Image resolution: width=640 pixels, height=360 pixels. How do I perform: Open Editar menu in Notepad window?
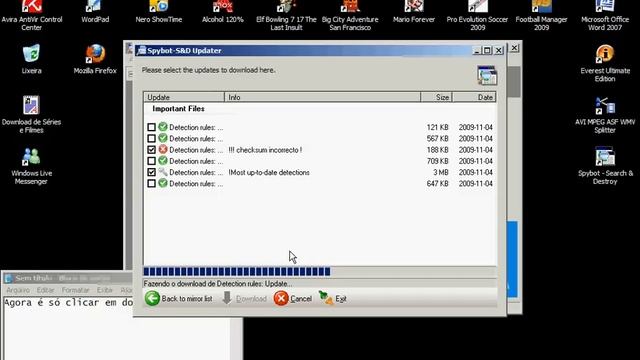click(x=45, y=290)
